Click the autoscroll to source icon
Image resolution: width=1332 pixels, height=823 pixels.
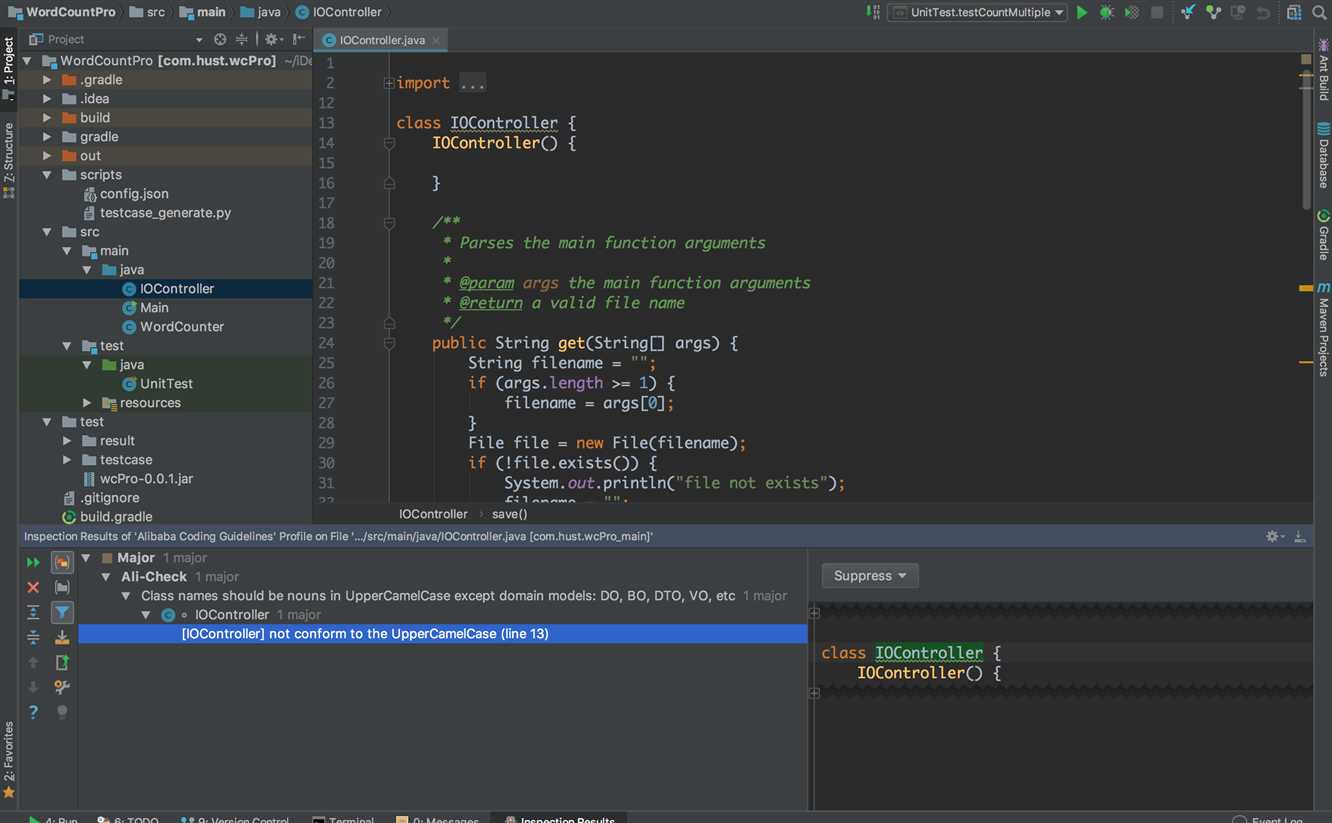(x=62, y=637)
